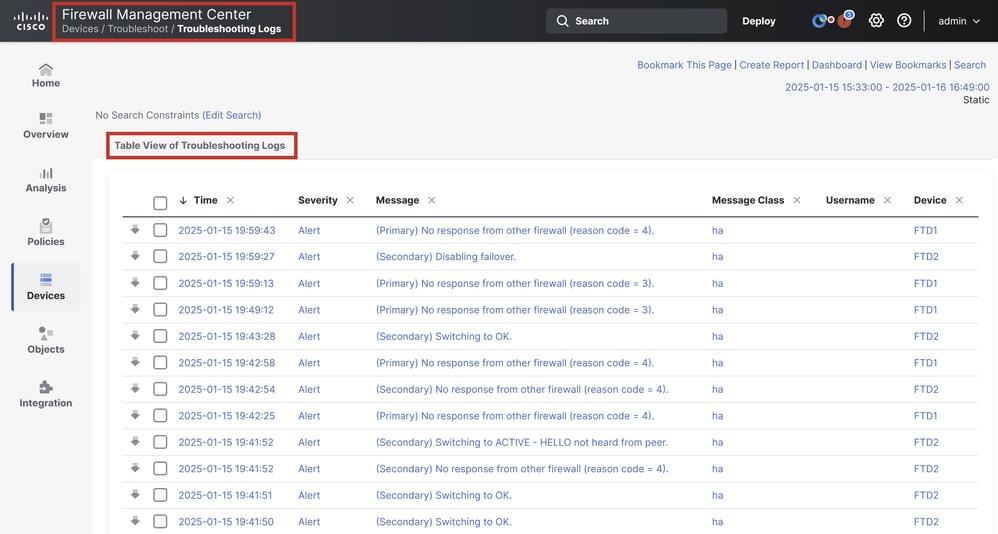The image size is (998, 534).
Task: Drill down arrow for 19:42:58 log row
Action: (x=135, y=362)
